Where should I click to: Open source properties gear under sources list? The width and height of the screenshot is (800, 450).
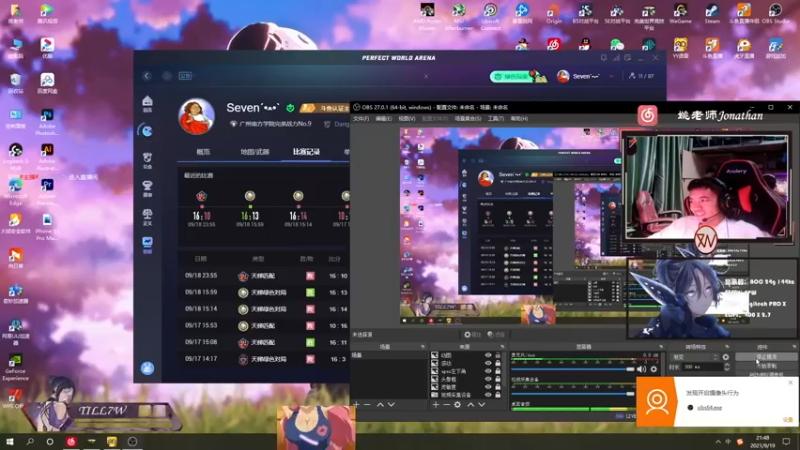(458, 405)
